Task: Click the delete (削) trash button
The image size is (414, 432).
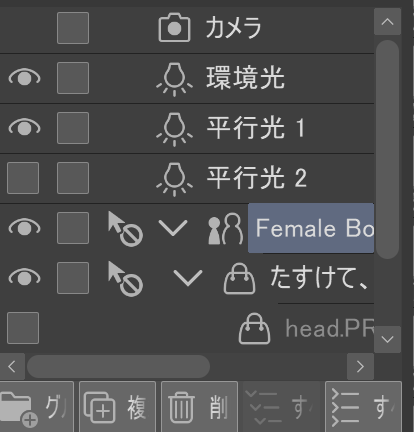Action: pos(199,407)
